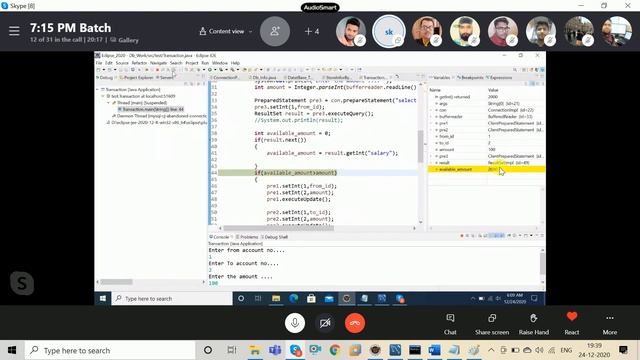The width and height of the screenshot is (640, 360).
Task: Open the File menu in shared Eclipse
Action: click(99, 63)
